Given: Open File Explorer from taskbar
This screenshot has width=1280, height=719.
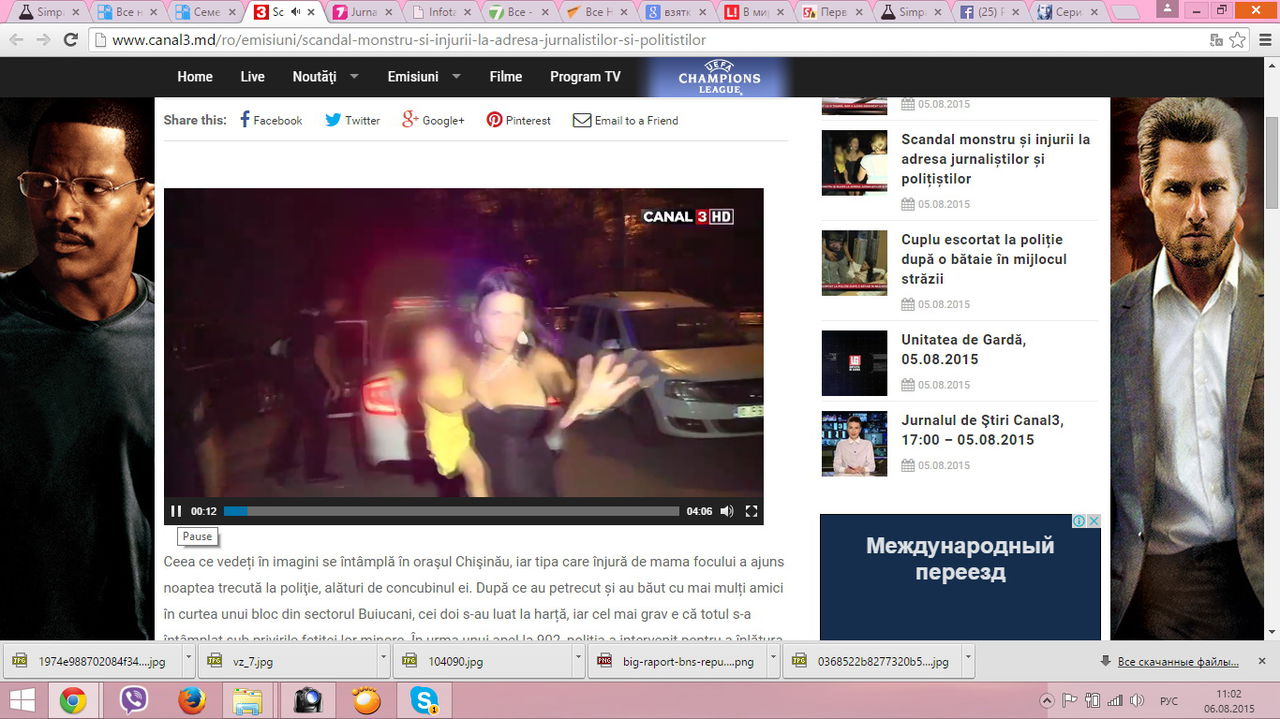Looking at the screenshot, I should tap(248, 700).
